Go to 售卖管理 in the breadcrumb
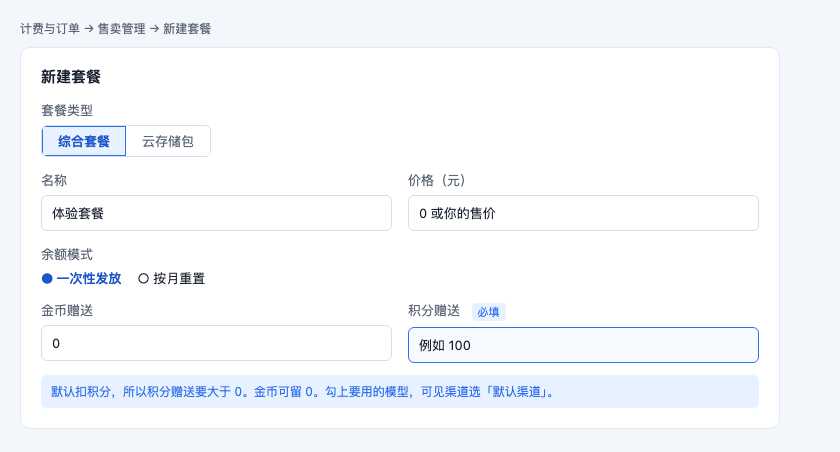Viewport: 840px width, 452px height. 122,29
